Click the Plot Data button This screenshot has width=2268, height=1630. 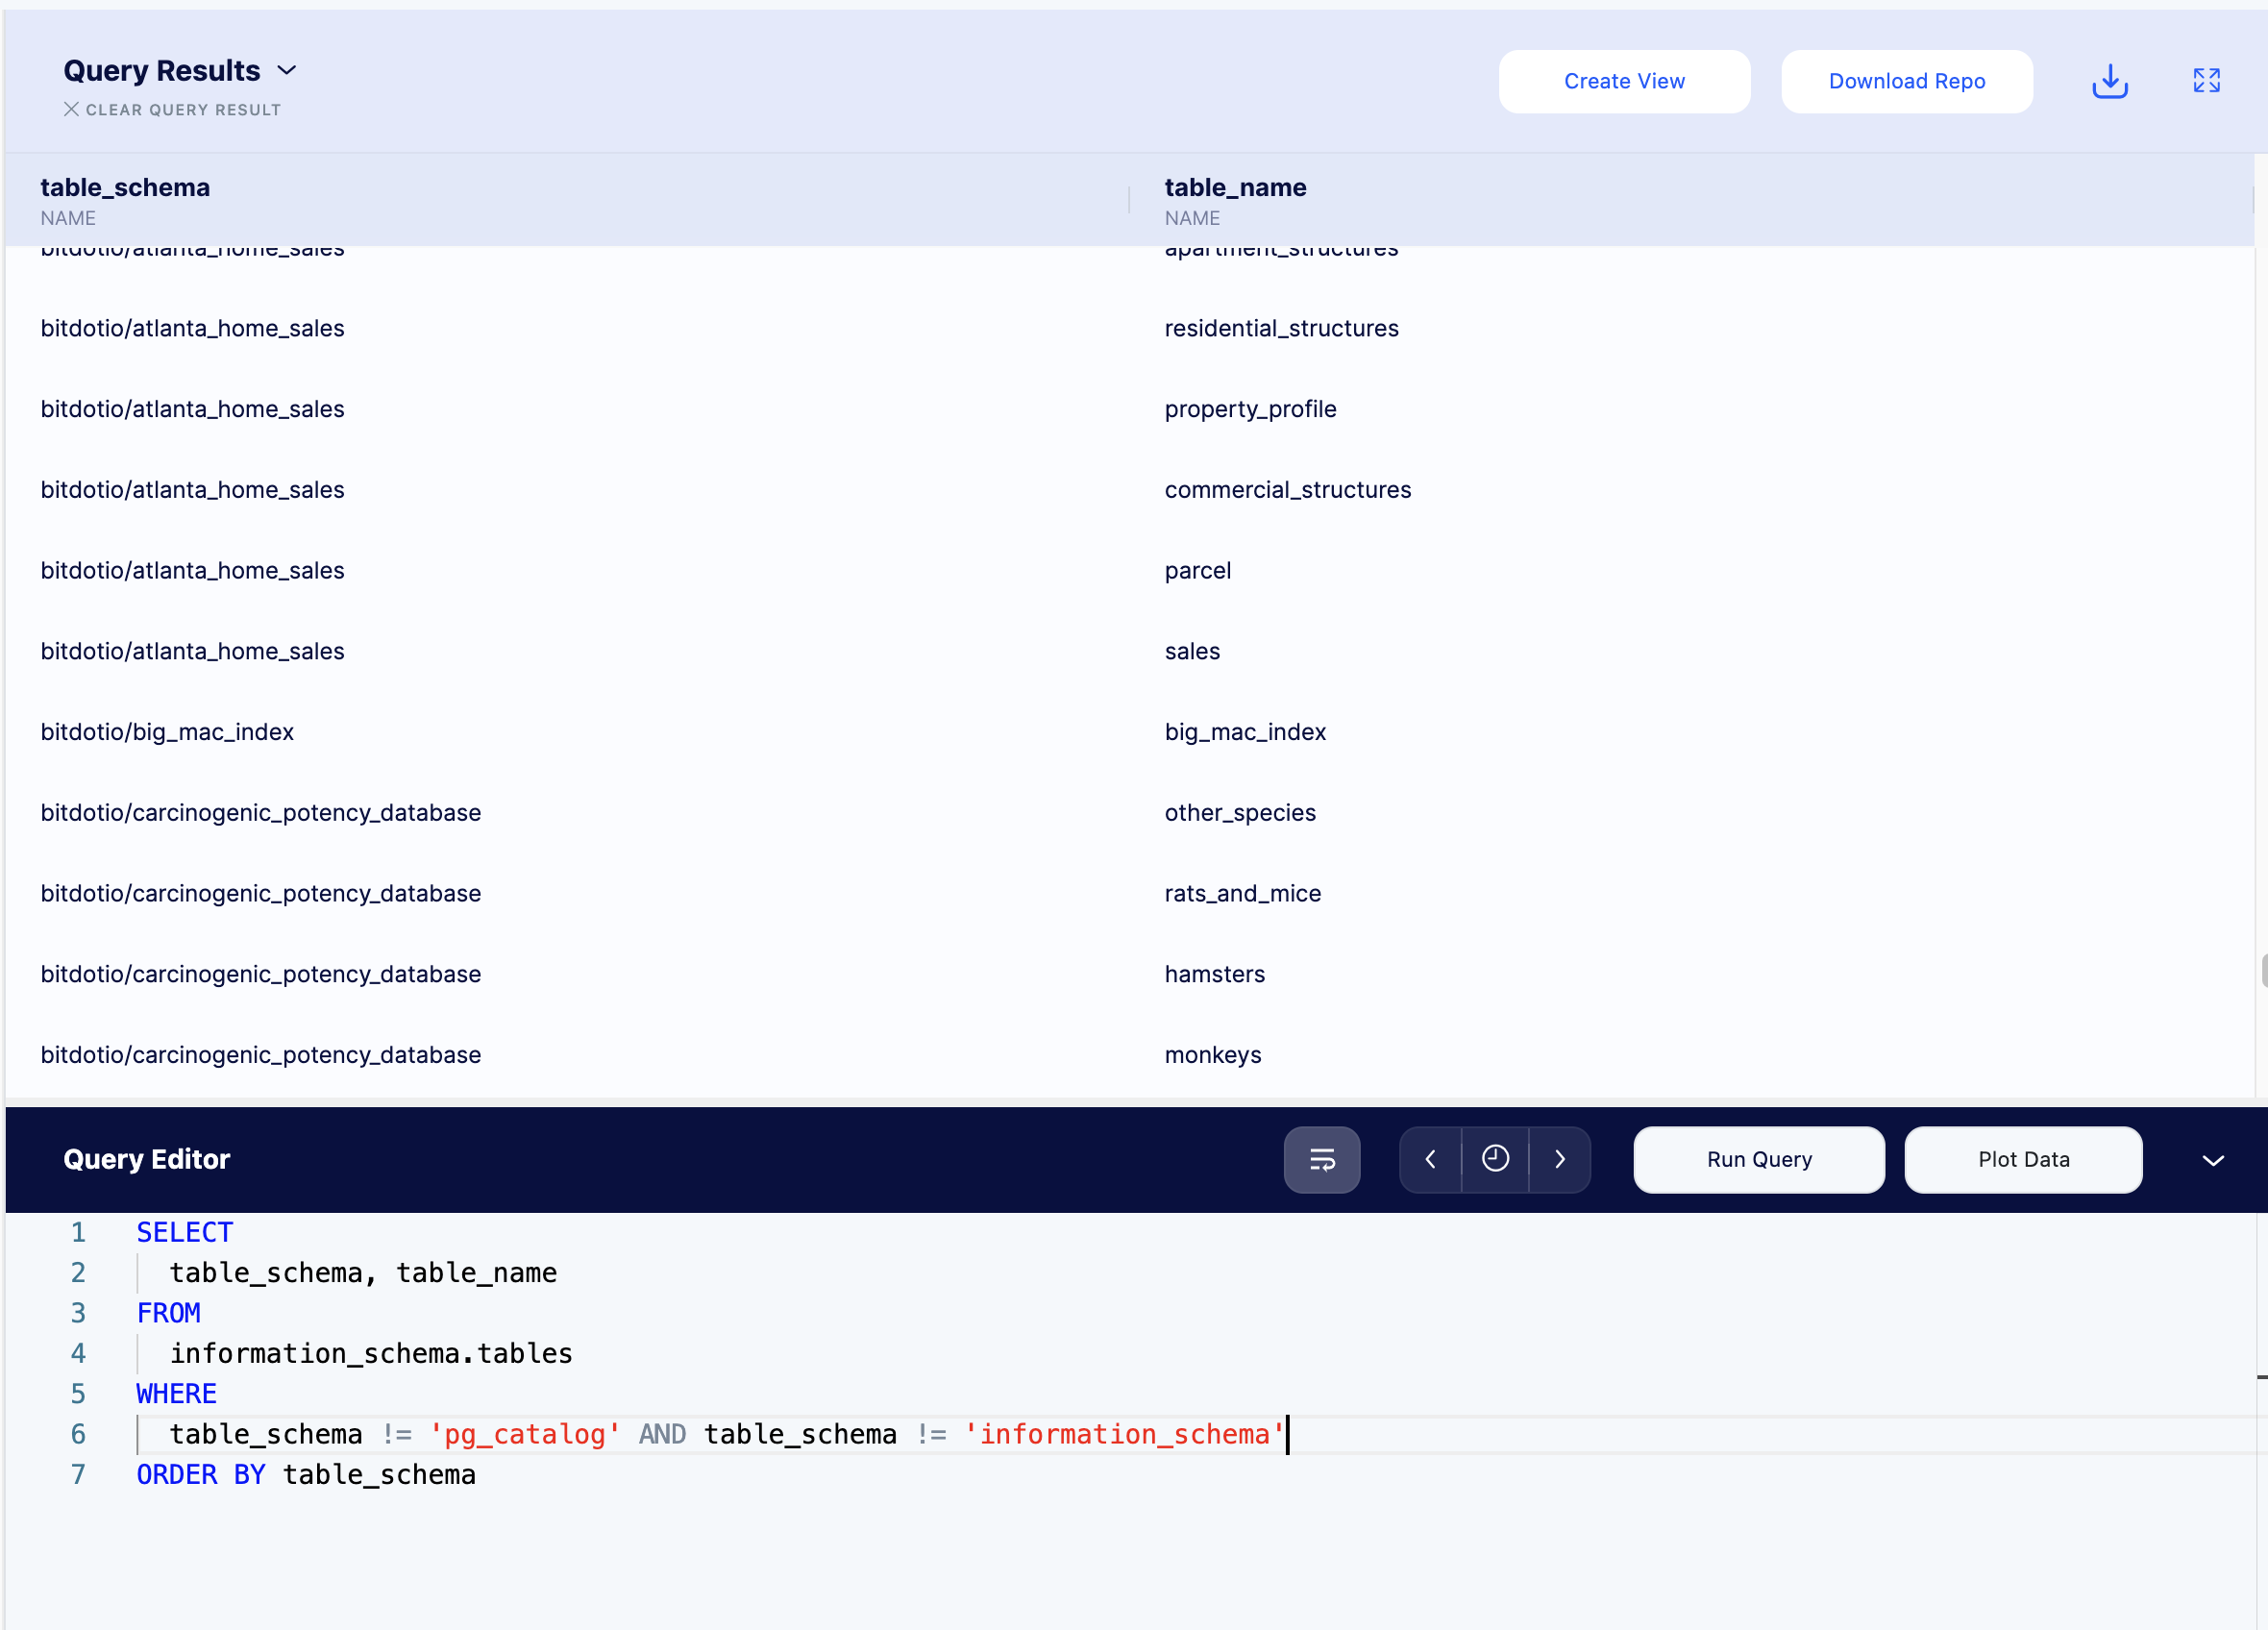2022,1159
